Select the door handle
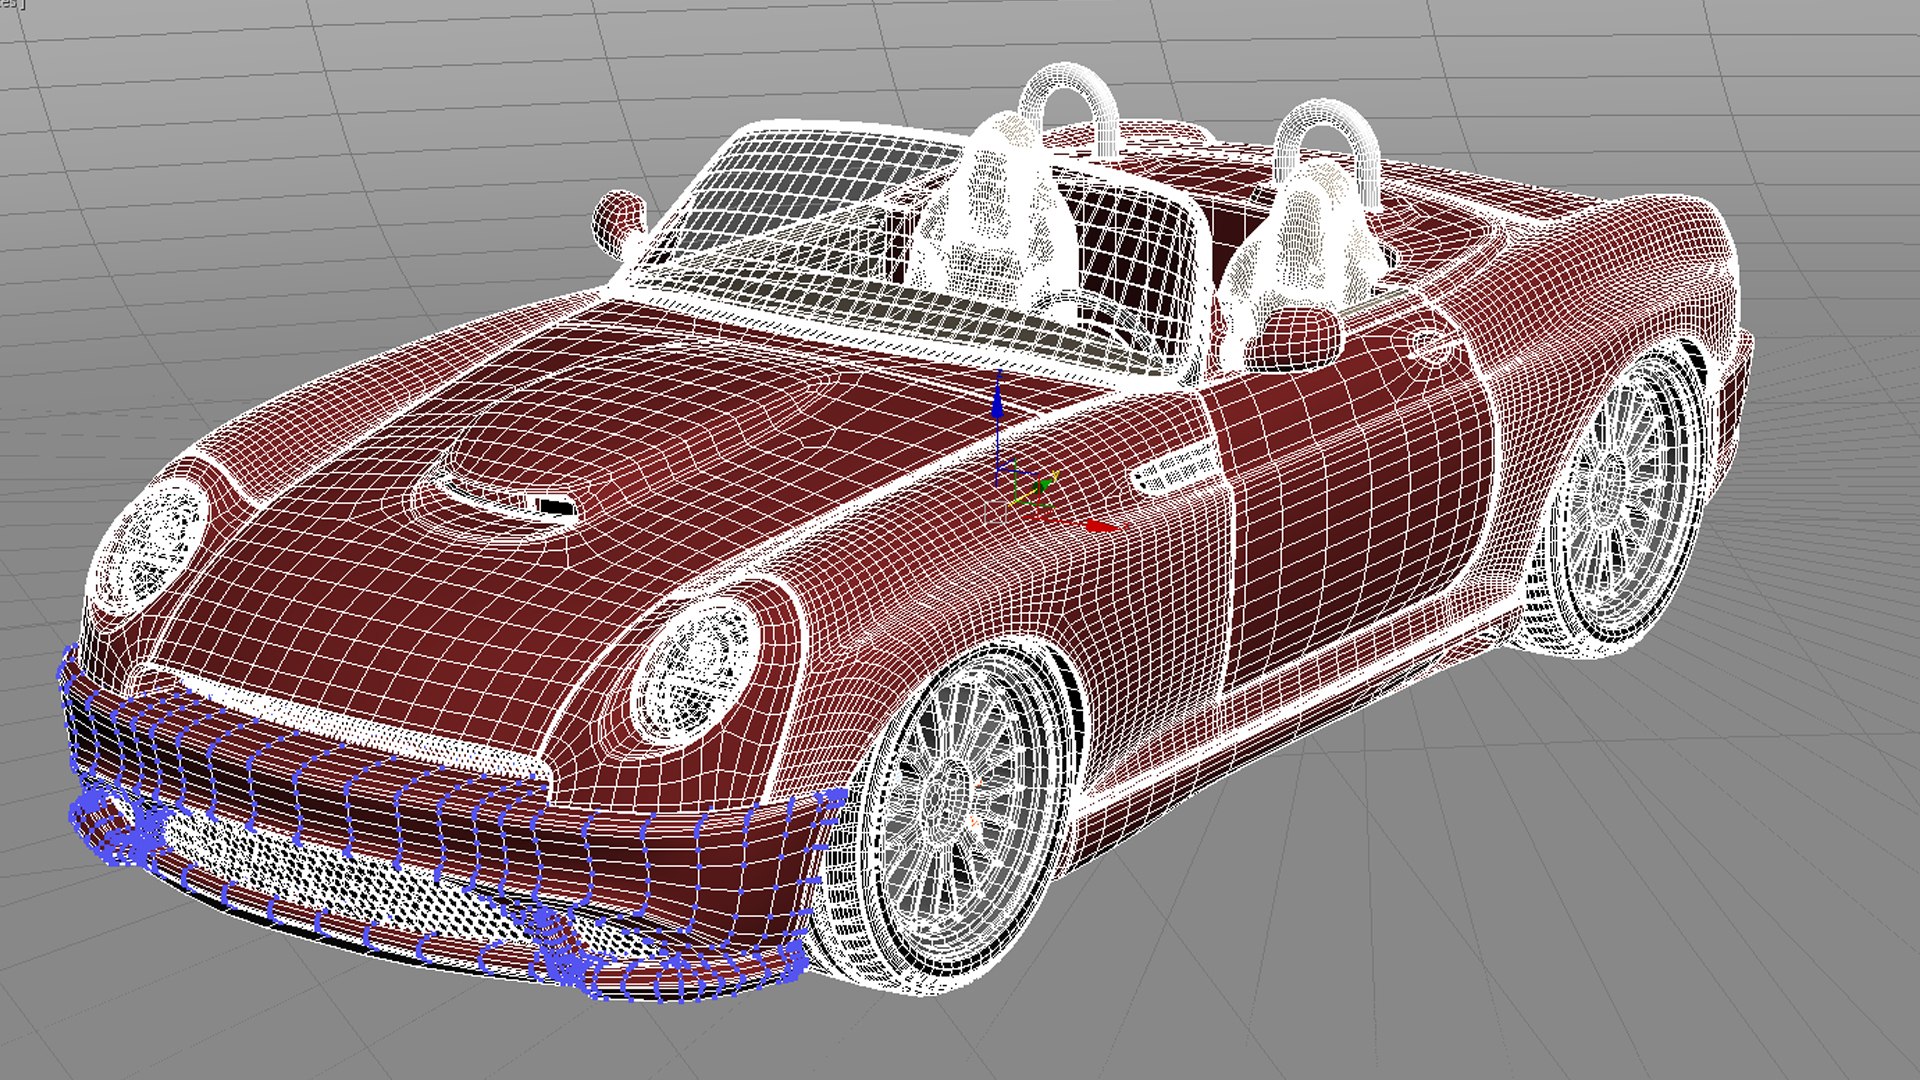 coord(1433,346)
